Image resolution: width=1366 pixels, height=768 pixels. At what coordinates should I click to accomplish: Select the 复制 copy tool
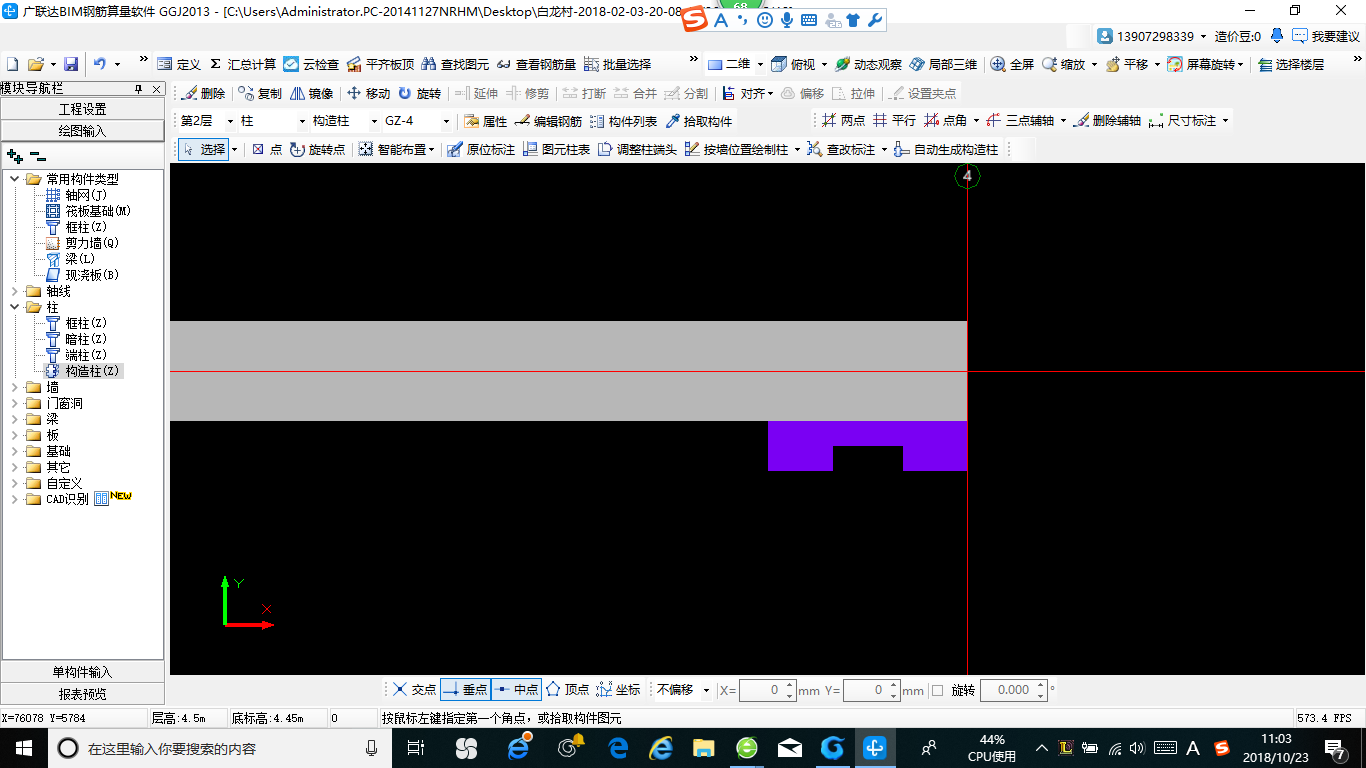[x=260, y=93]
